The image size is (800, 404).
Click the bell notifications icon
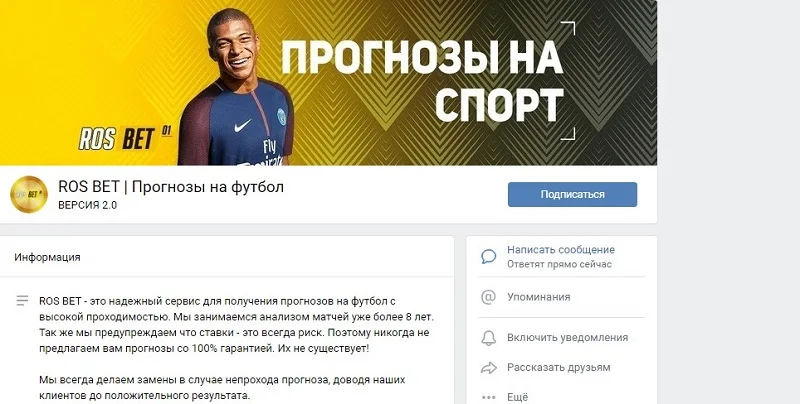[x=488, y=338]
